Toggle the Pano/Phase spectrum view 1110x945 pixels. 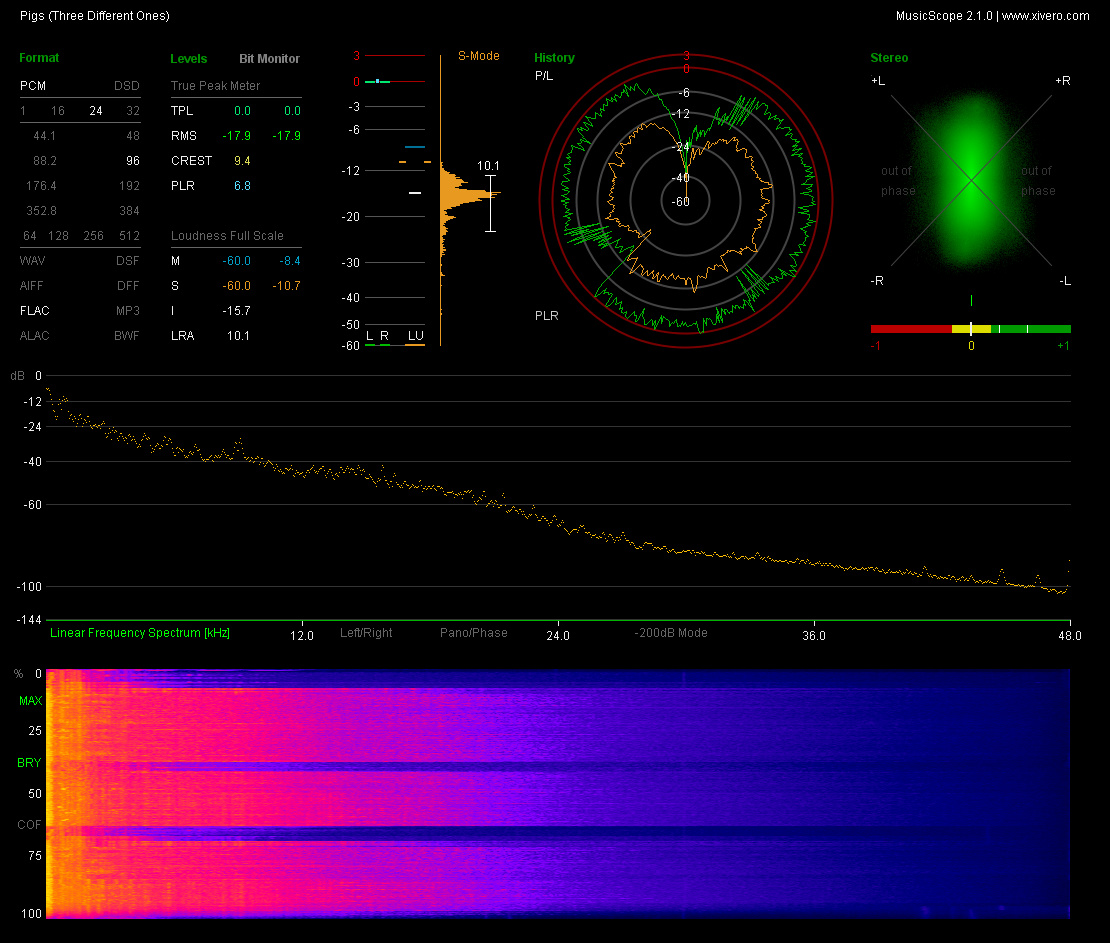(473, 633)
